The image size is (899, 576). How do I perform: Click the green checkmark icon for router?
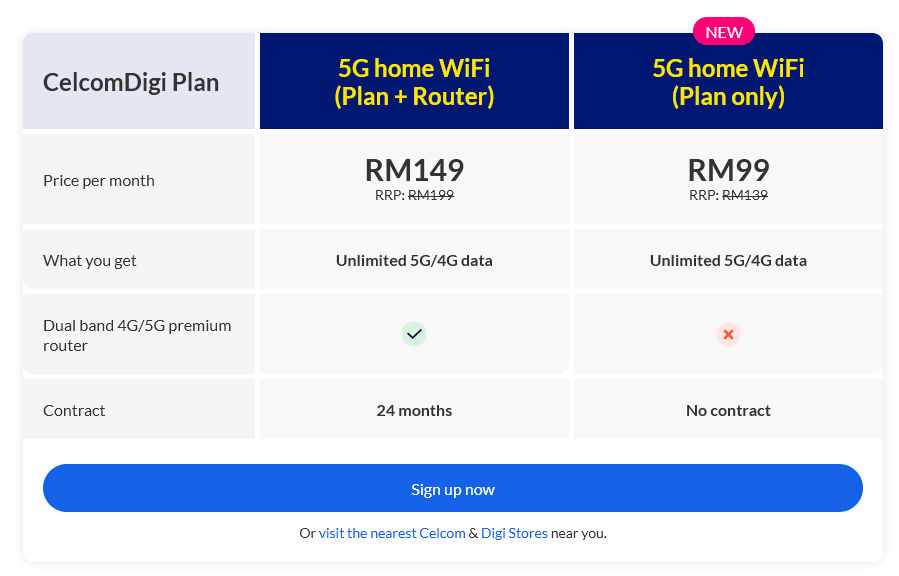(413, 334)
